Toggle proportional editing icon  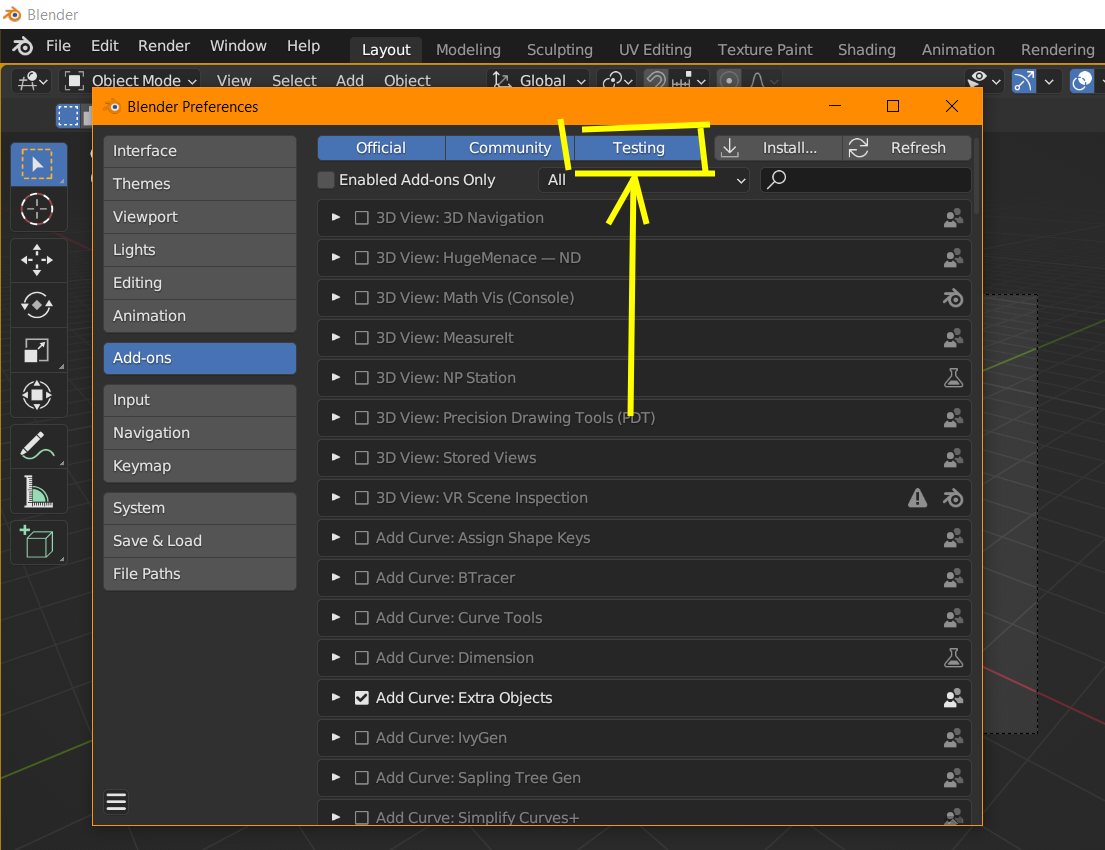tap(729, 81)
